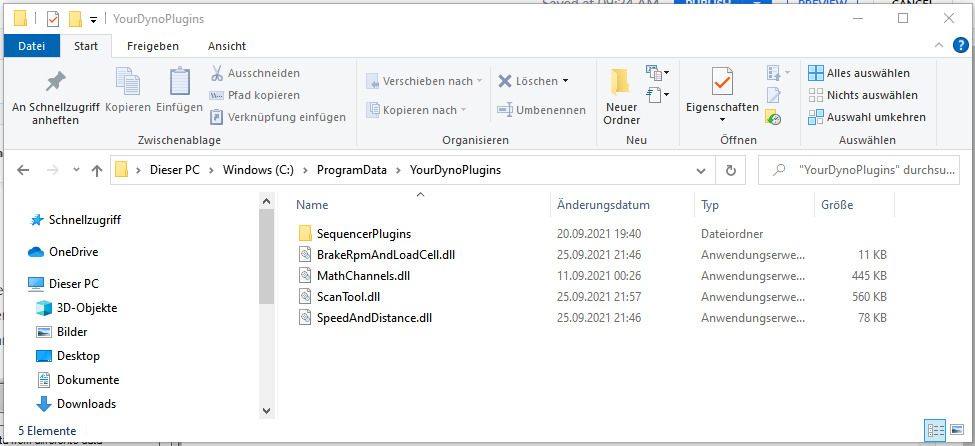Expand address bar history dropdown

tap(701, 170)
